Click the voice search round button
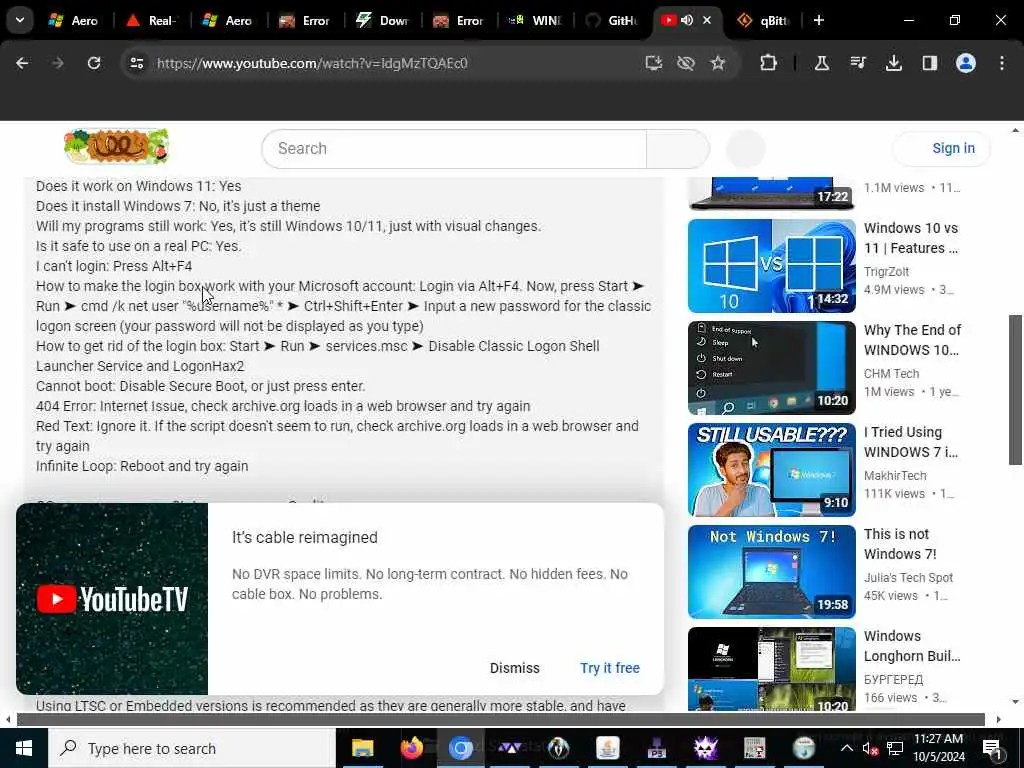 [x=745, y=149]
